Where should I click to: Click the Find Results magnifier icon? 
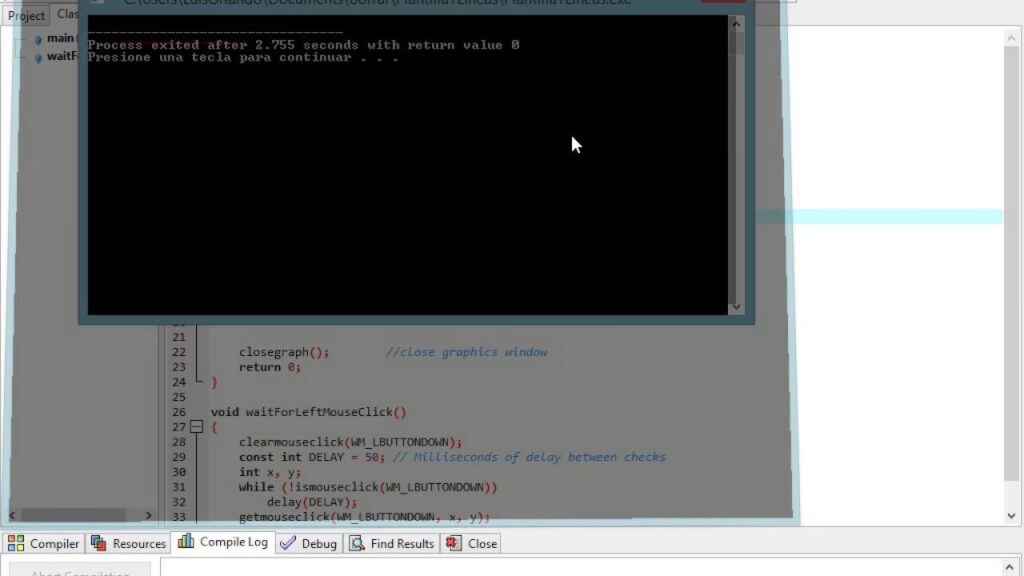(357, 543)
